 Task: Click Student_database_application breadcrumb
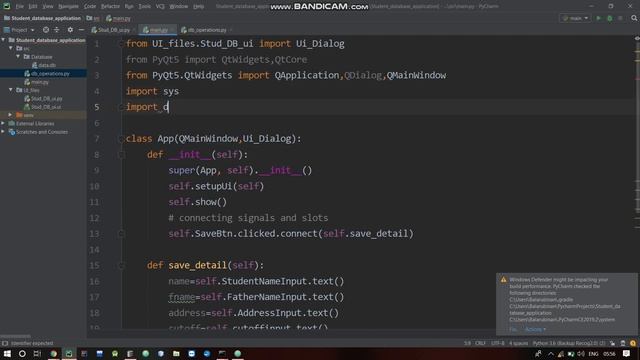42,18
